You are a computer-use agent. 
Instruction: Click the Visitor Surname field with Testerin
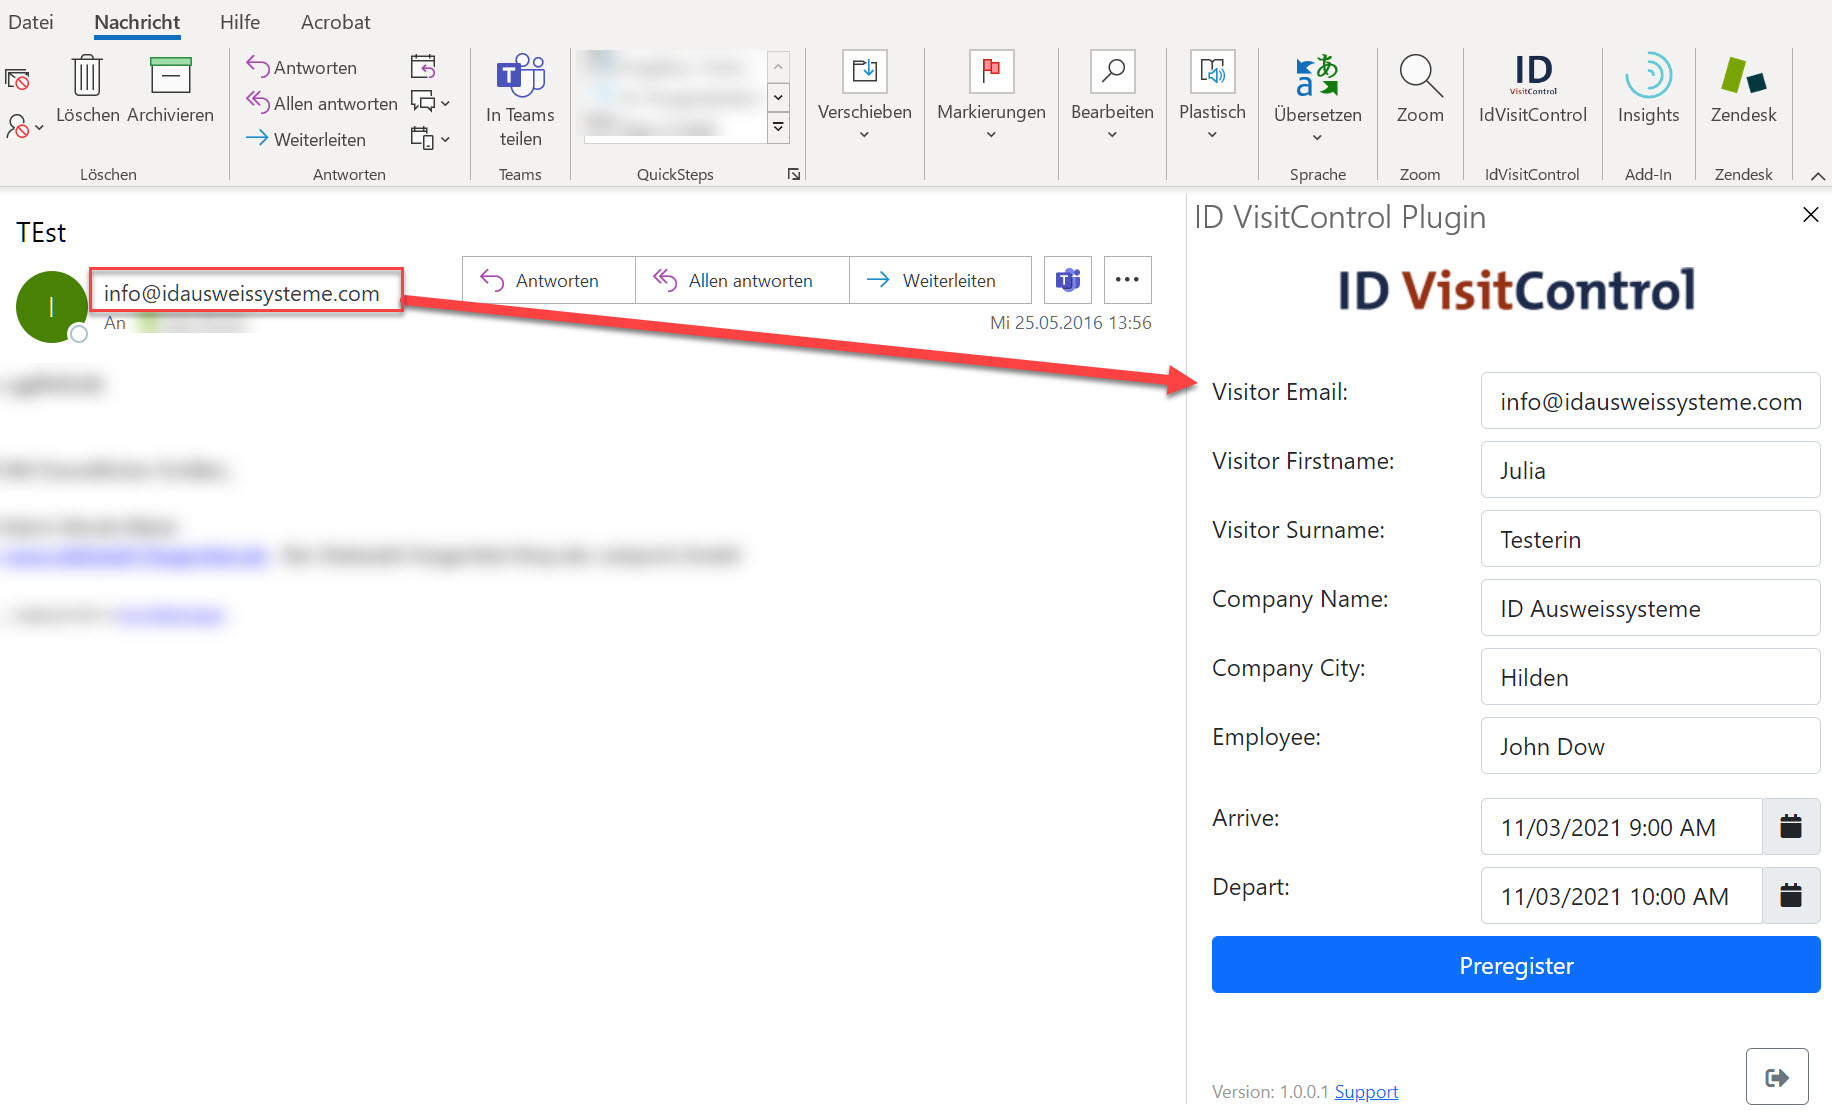(1650, 539)
